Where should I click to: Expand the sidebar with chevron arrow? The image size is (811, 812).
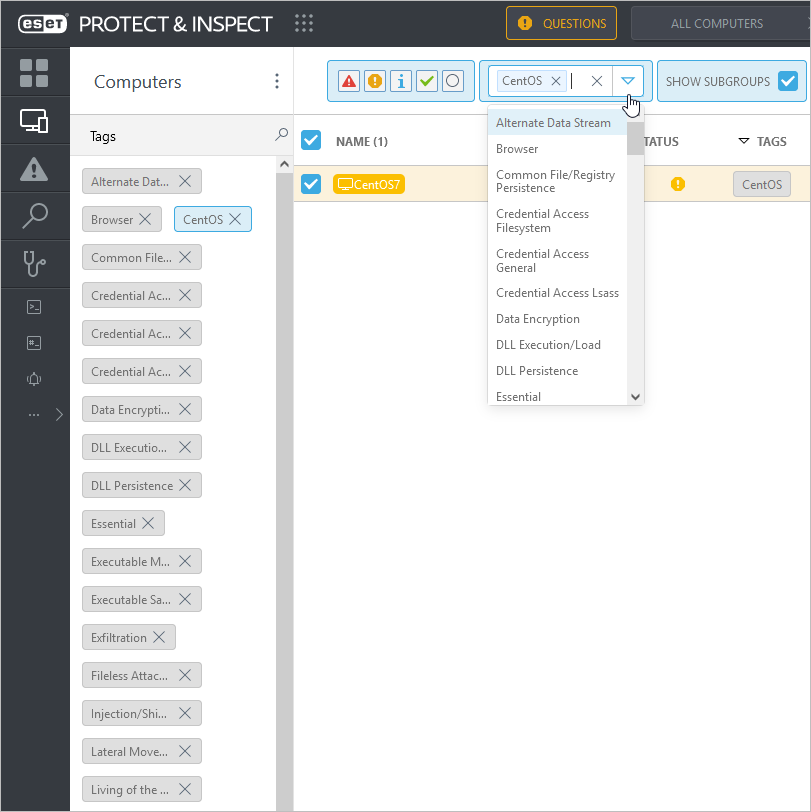tap(59, 414)
